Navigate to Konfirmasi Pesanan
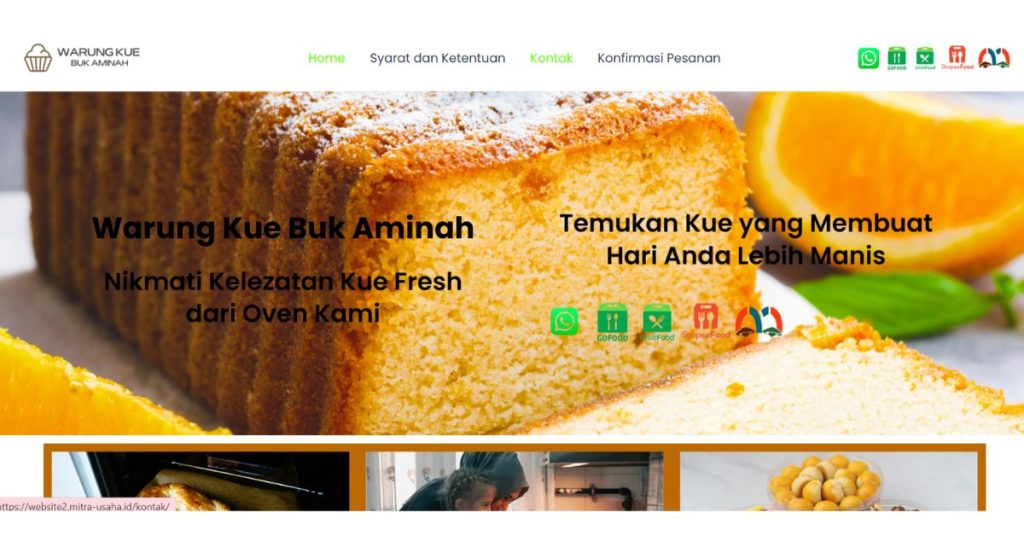Viewport: 1024px width, 536px height. coord(659,58)
